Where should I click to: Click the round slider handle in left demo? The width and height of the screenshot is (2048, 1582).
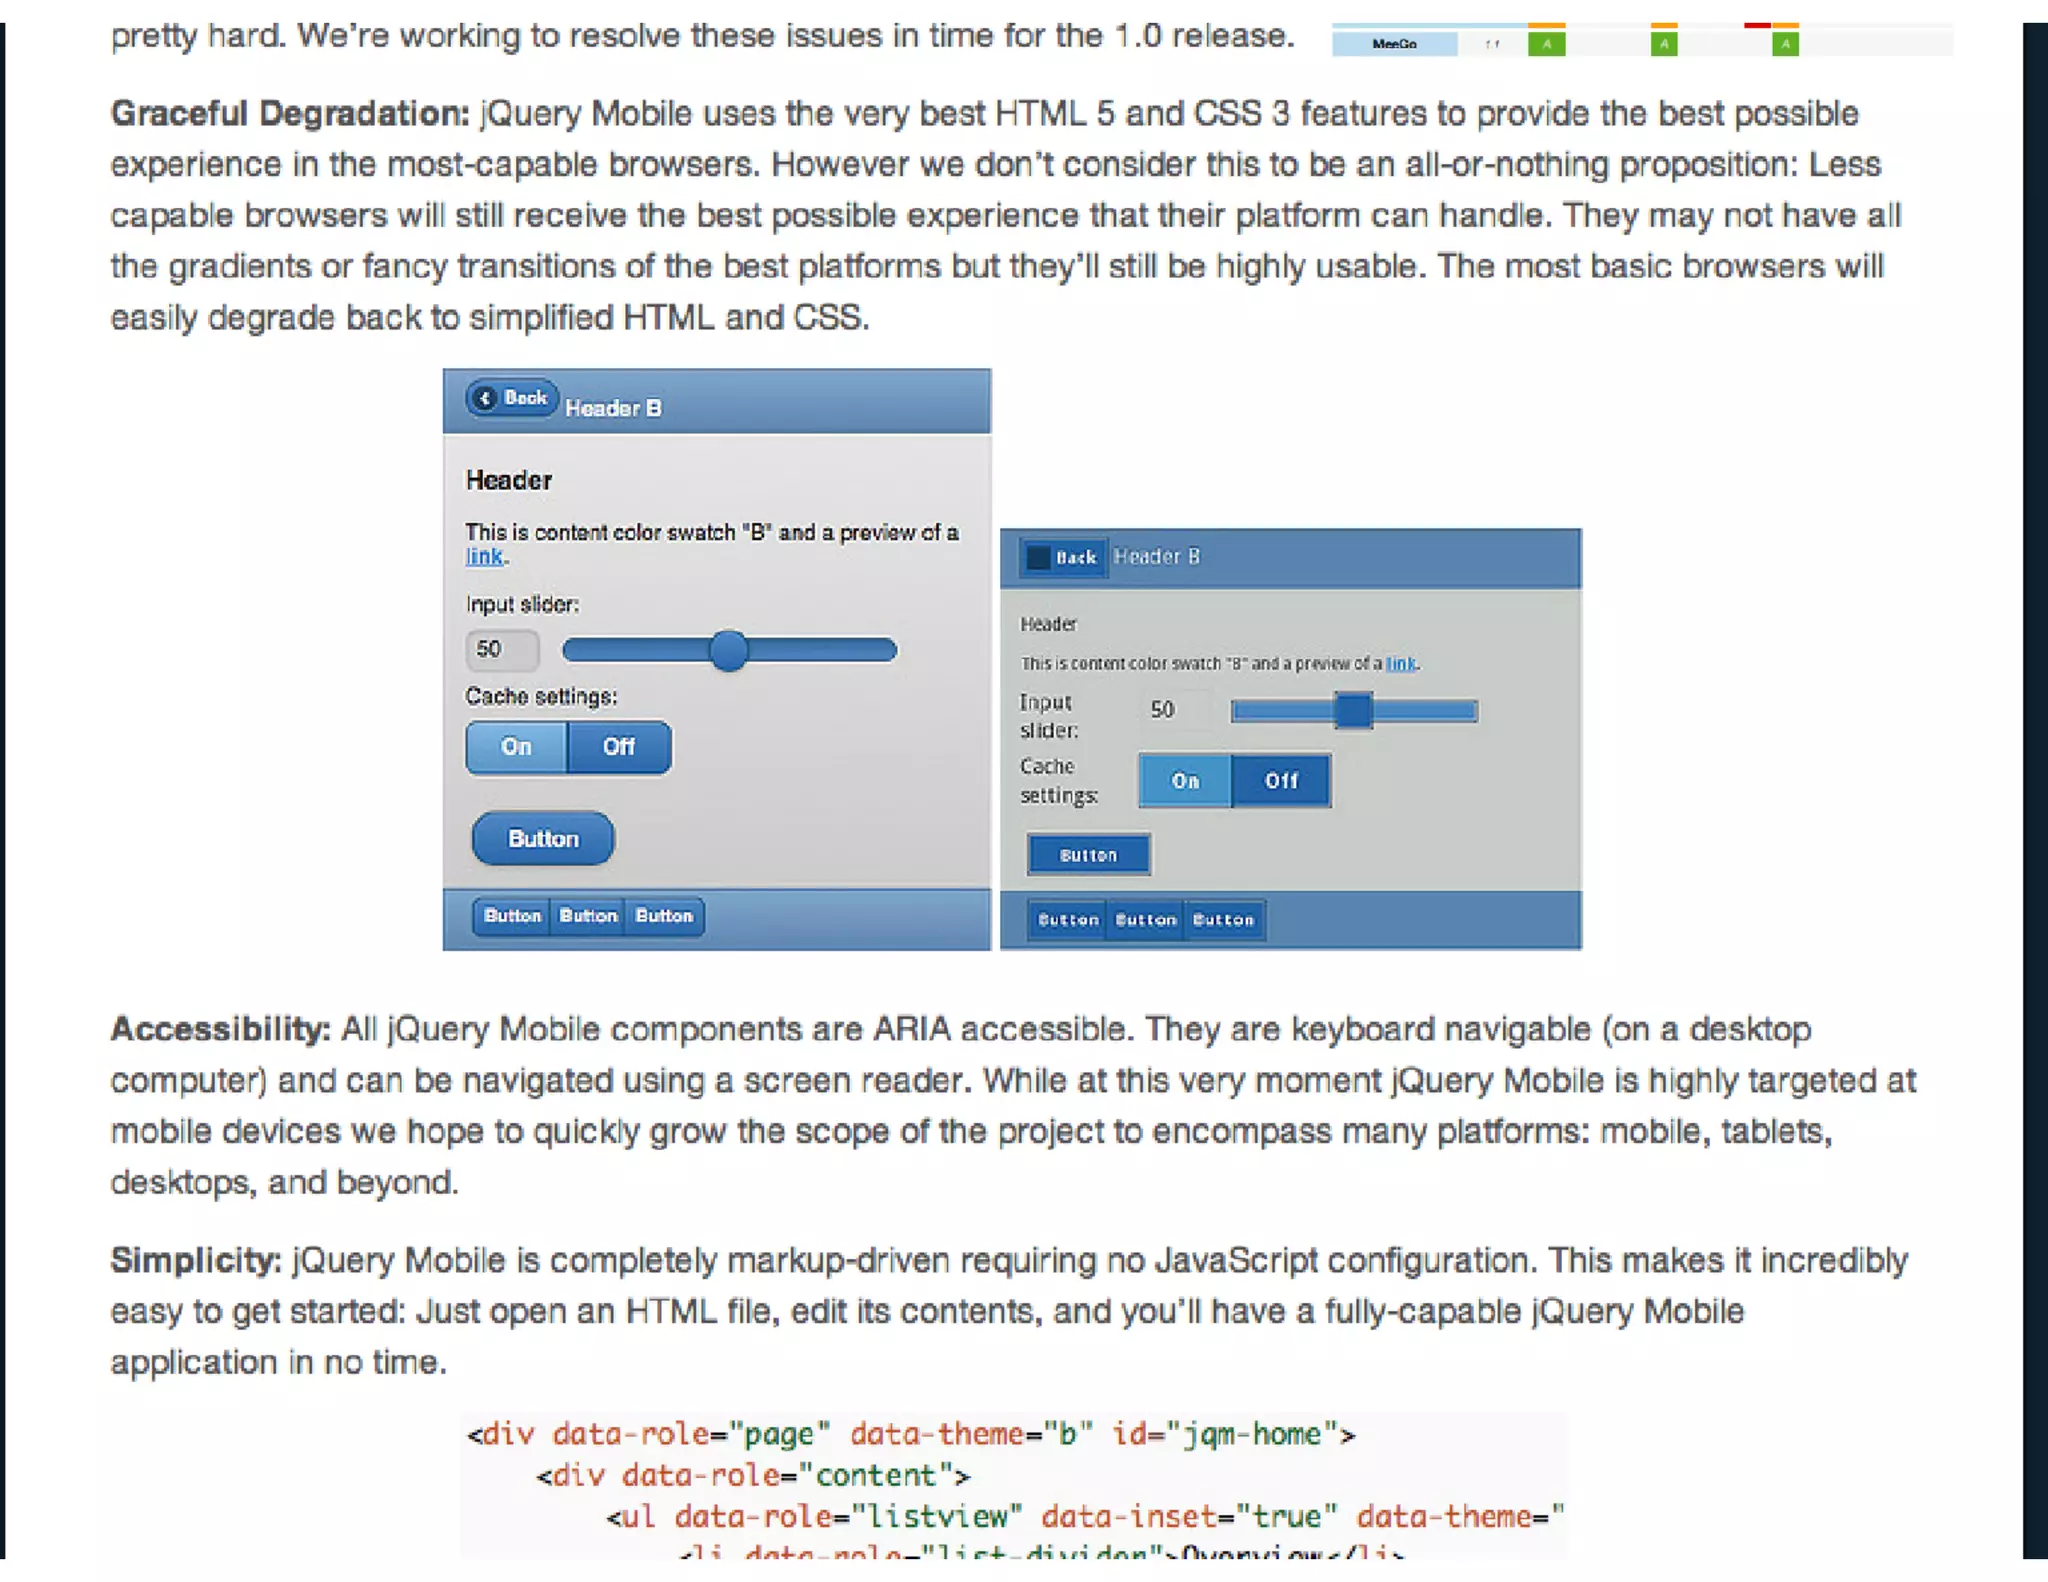click(x=729, y=651)
